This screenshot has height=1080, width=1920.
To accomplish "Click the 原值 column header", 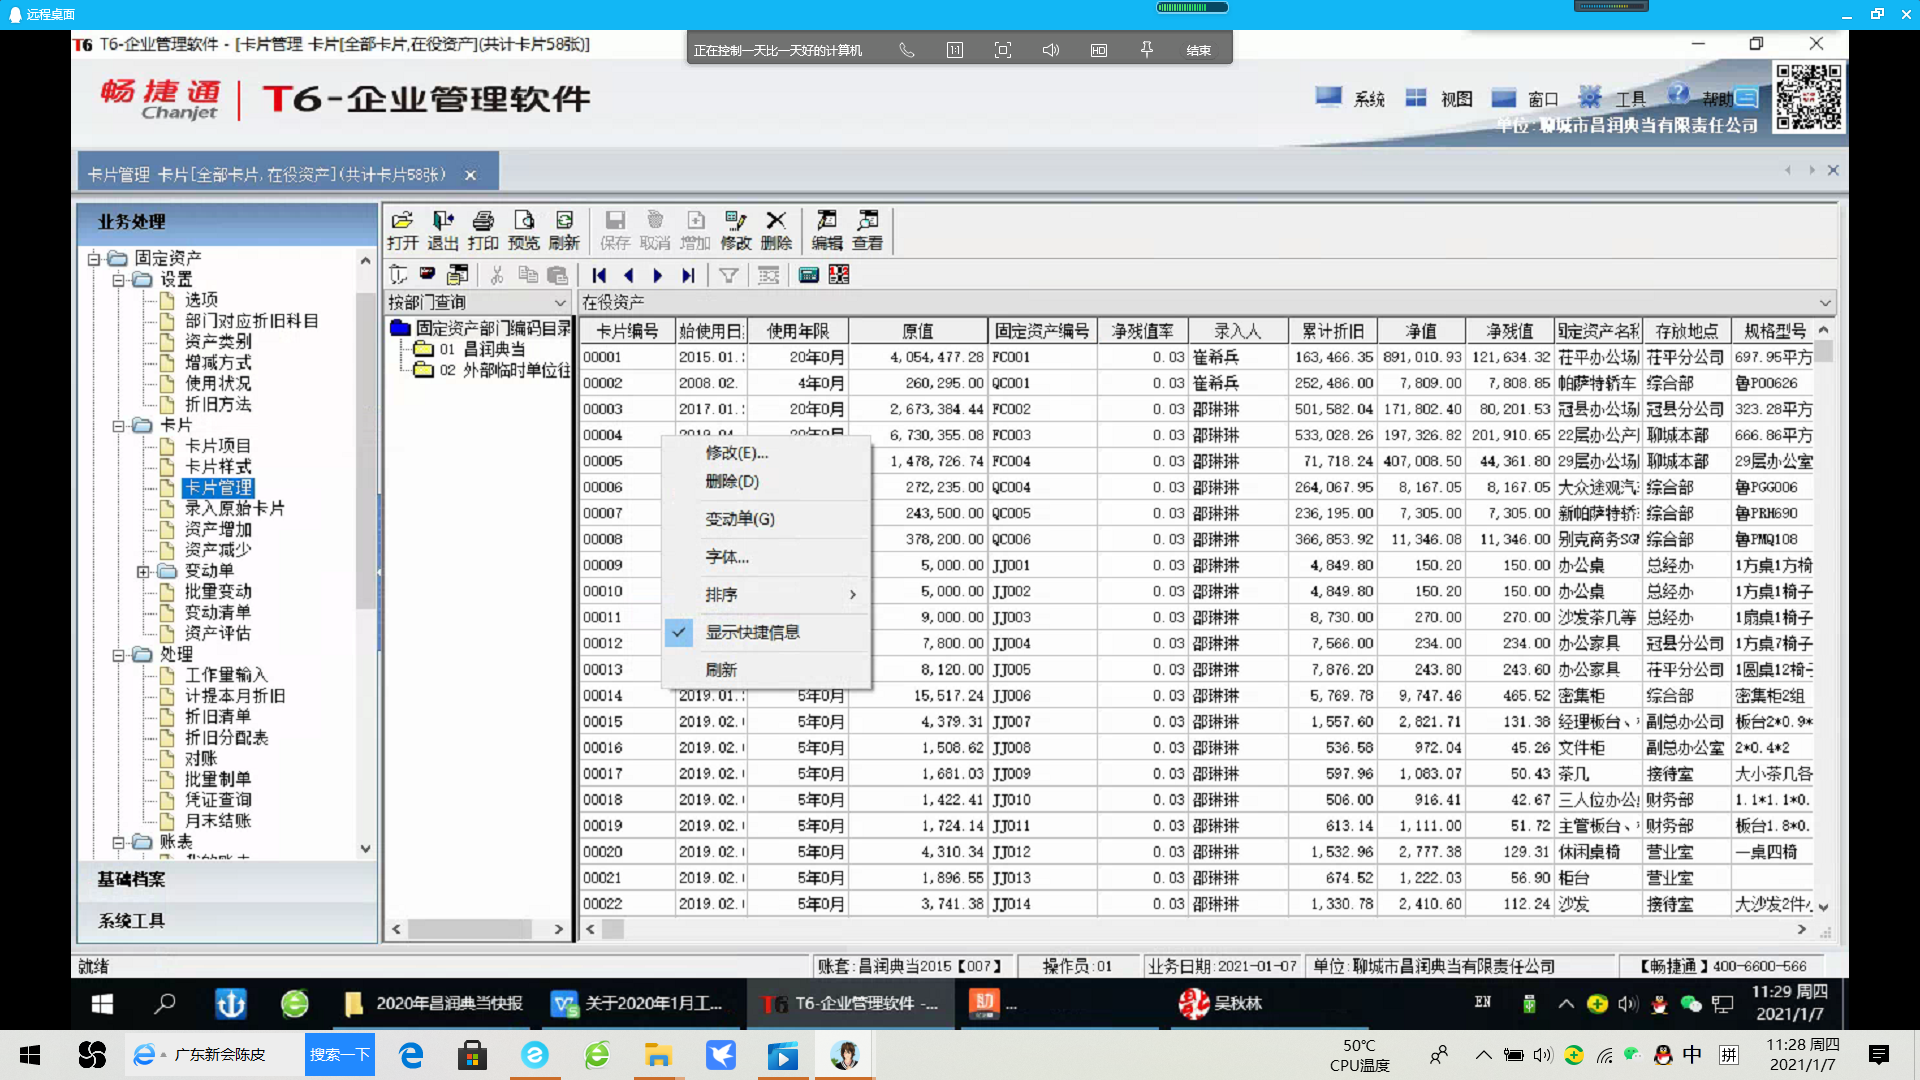I will 918,331.
